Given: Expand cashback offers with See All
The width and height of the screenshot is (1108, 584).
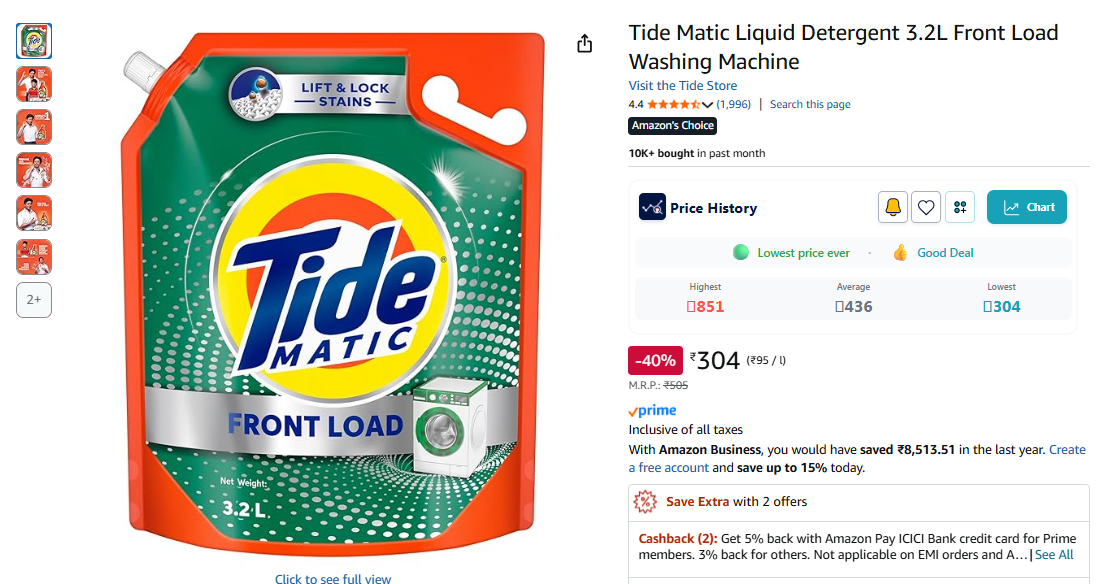Looking at the screenshot, I should point(1054,554).
